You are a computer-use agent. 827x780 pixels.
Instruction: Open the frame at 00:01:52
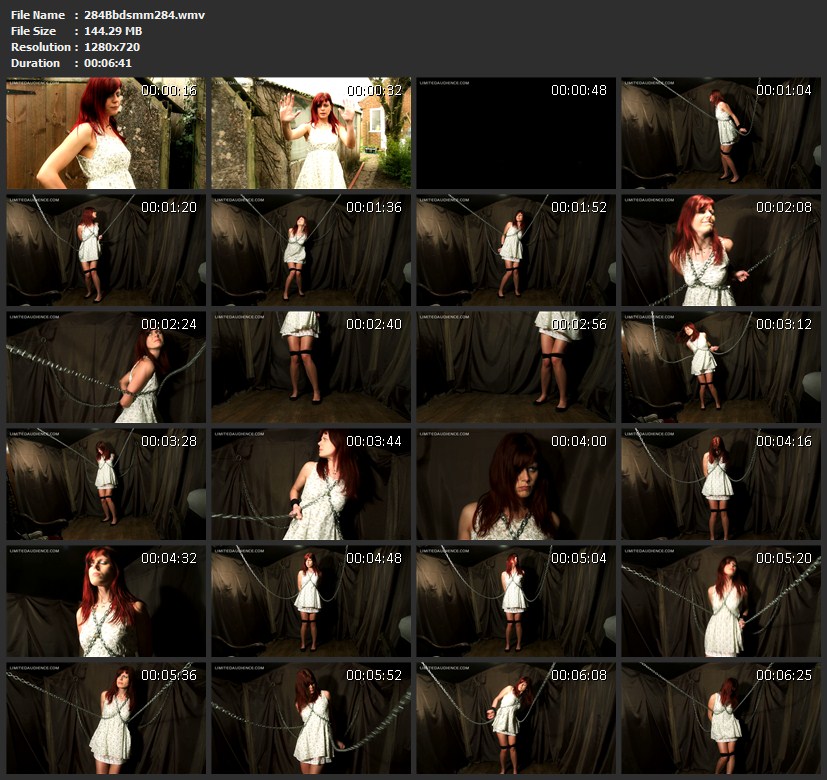click(x=516, y=250)
